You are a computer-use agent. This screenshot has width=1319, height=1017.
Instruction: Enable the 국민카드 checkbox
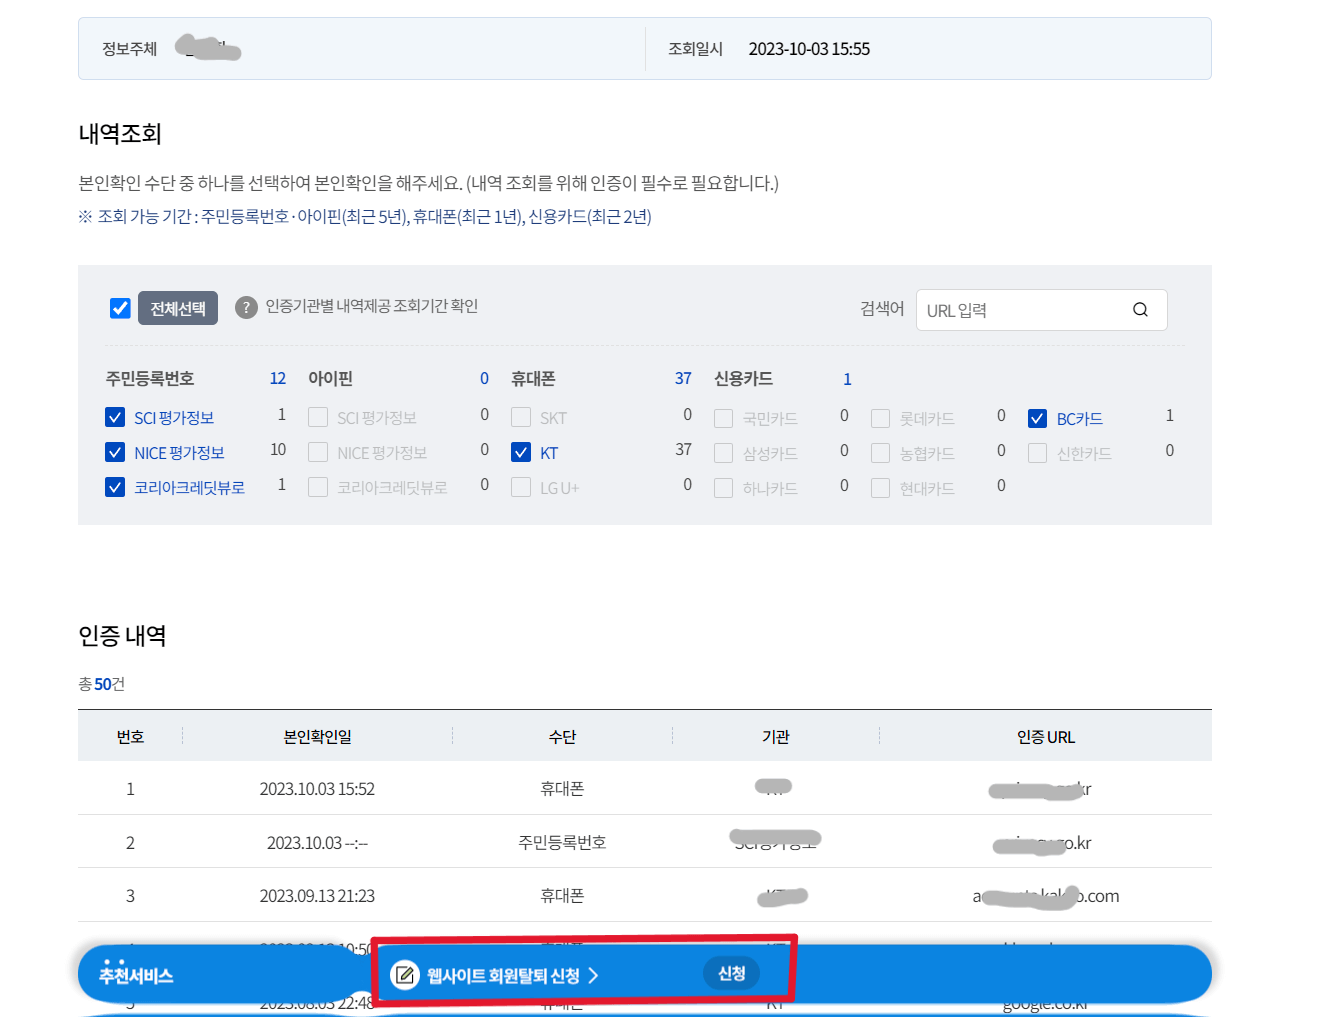[723, 418]
